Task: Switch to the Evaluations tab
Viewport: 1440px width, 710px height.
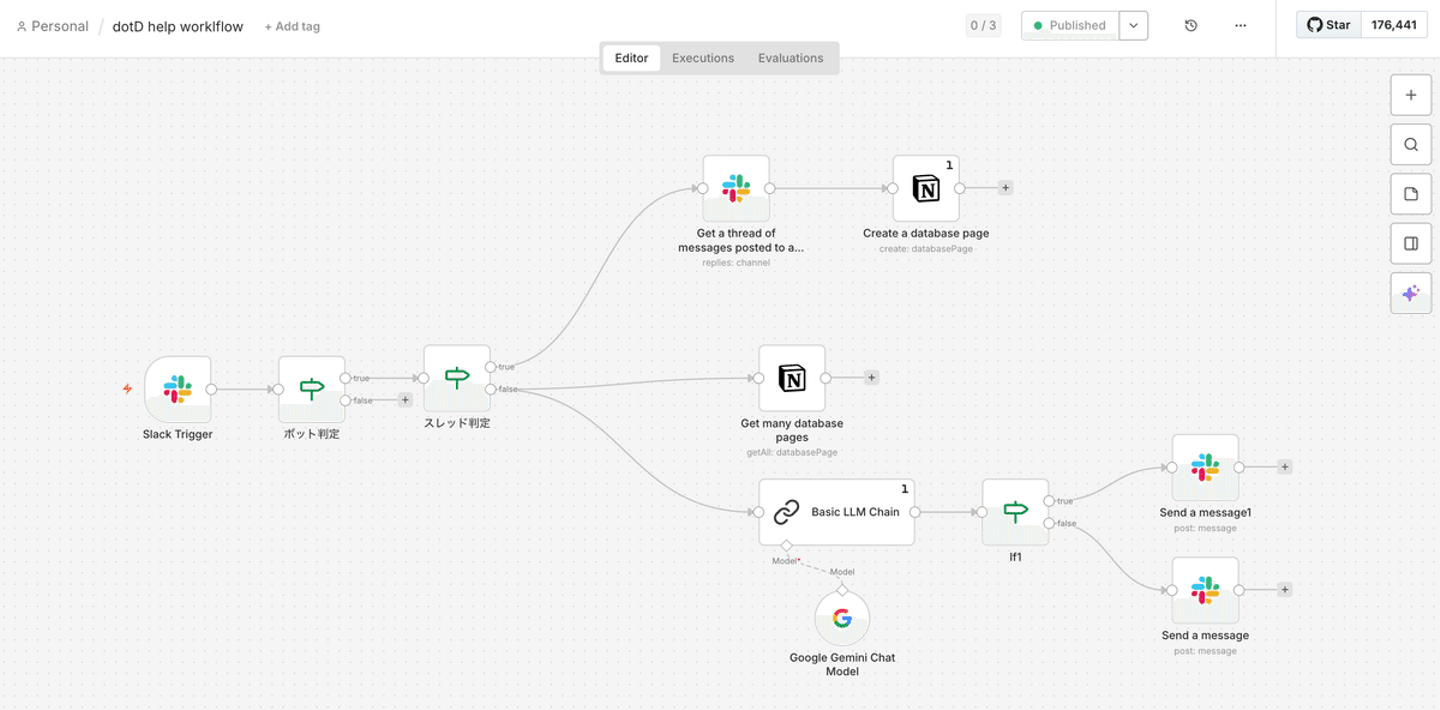Action: pos(791,58)
